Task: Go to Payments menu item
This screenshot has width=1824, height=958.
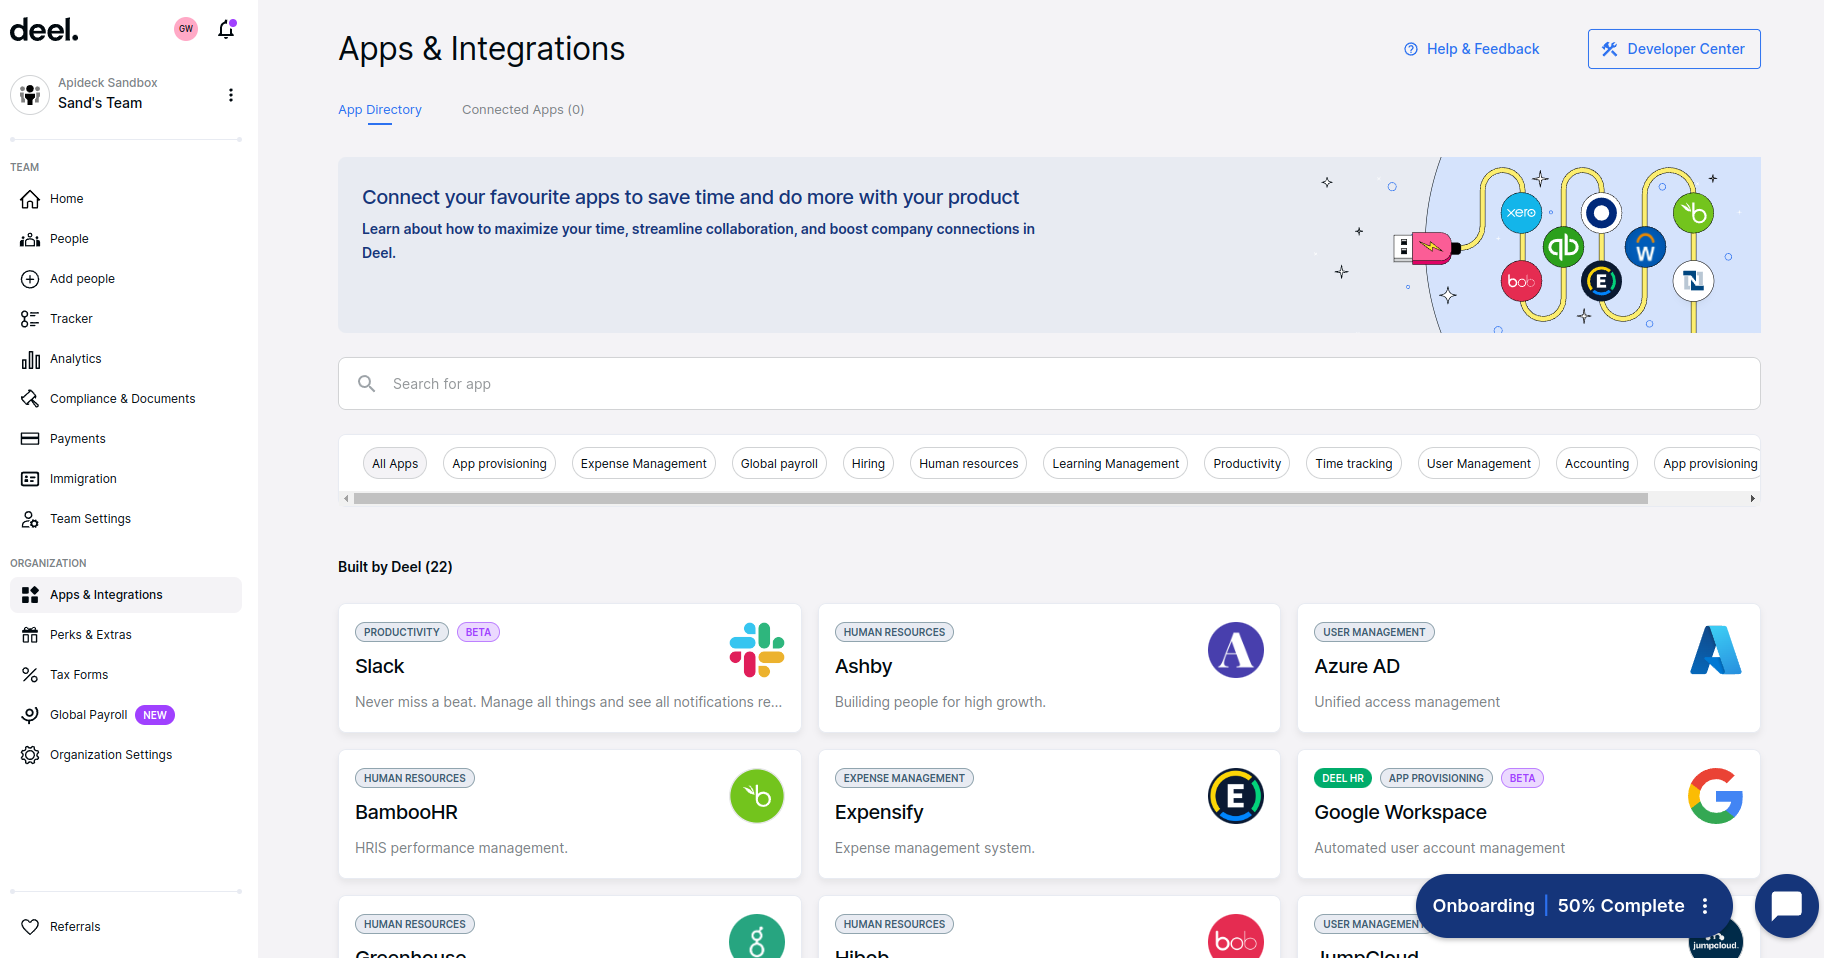Action: 126,439
